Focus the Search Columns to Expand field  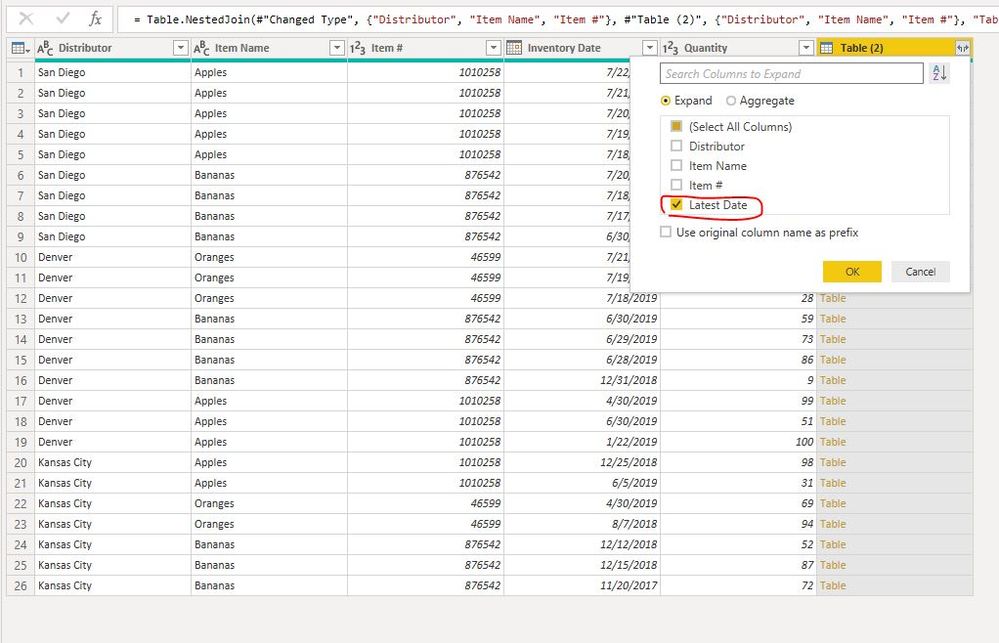point(791,73)
